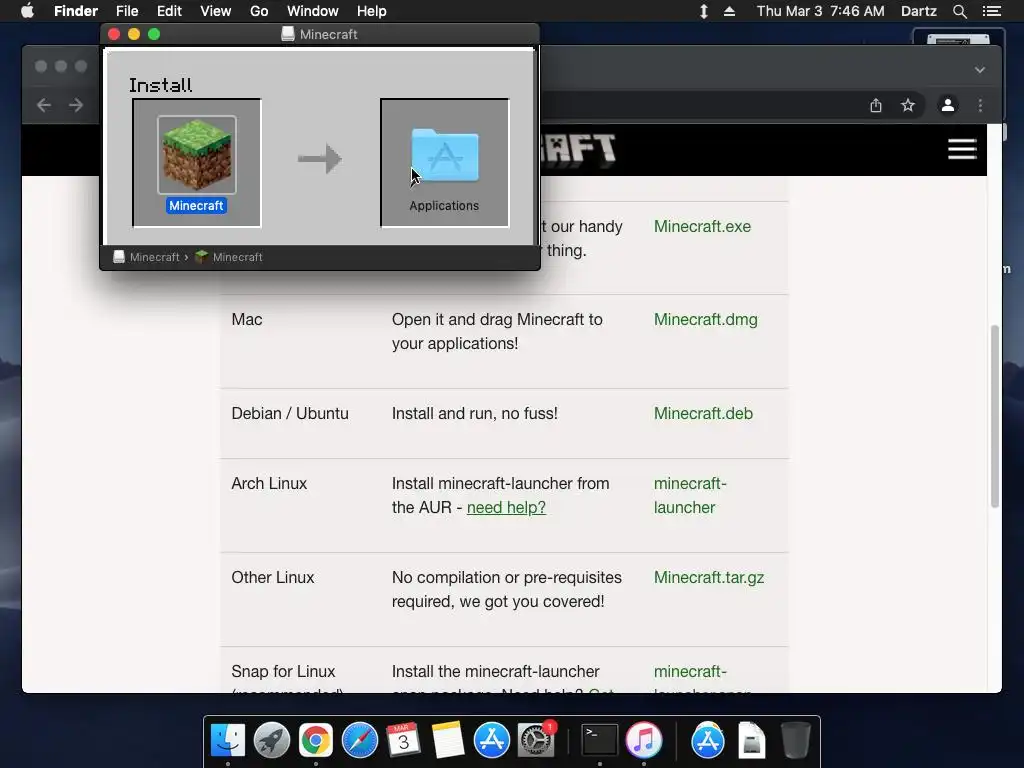Open the Edit menu
1024x768 pixels.
pyautogui.click(x=169, y=11)
